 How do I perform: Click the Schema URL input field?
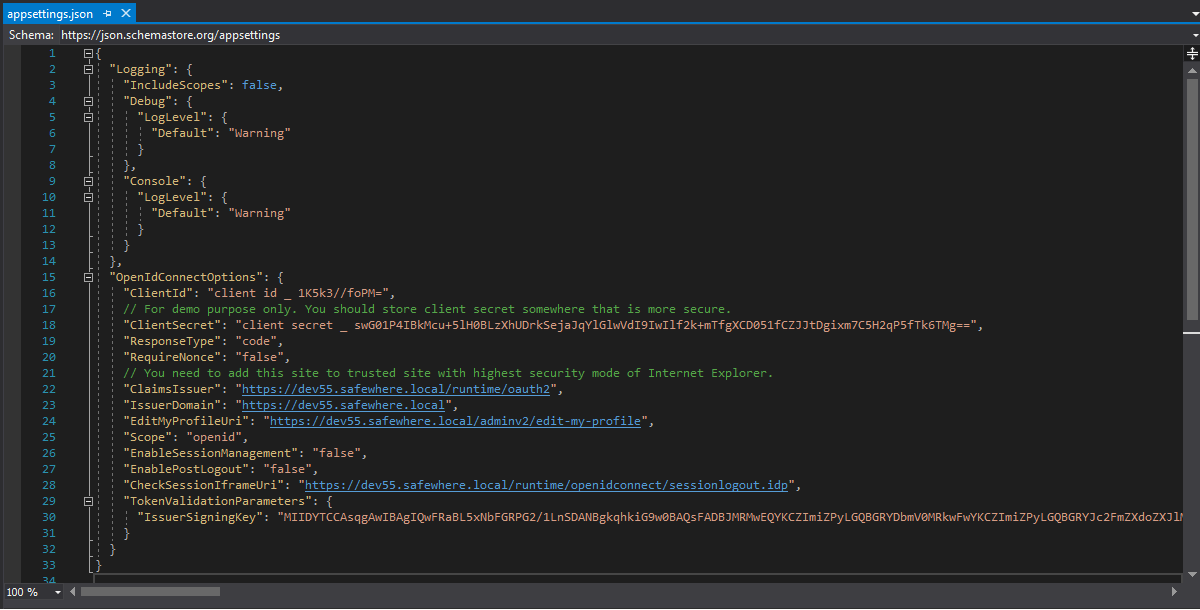(620, 34)
